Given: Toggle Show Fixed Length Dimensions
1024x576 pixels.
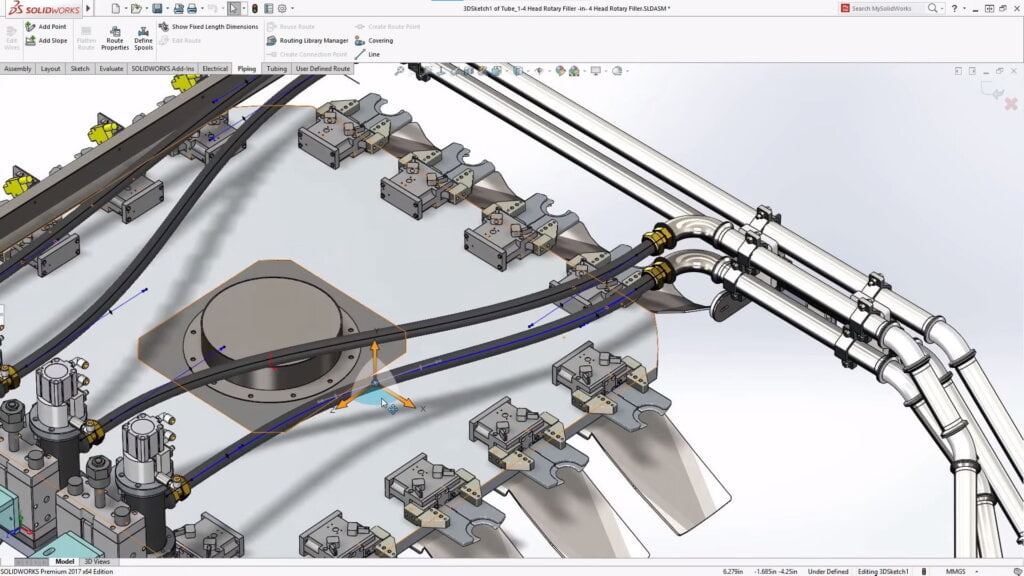Looking at the screenshot, I should [215, 27].
